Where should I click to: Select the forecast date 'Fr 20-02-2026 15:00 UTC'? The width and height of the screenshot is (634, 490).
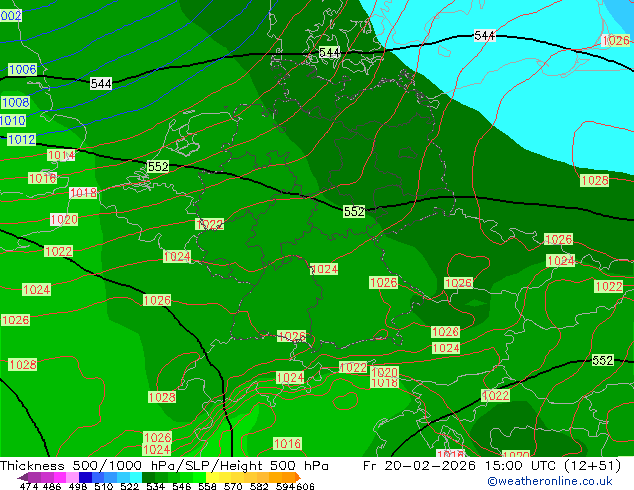point(459,466)
